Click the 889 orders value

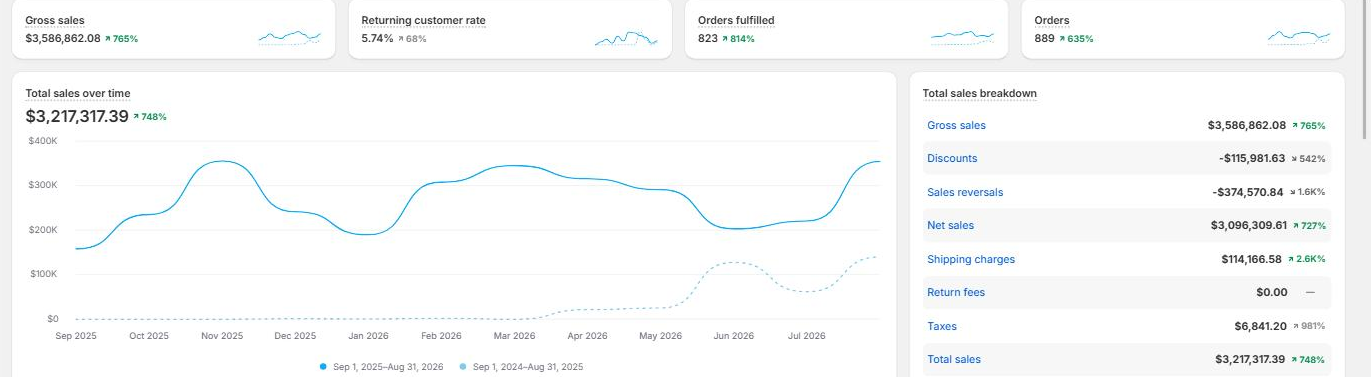coord(1044,39)
